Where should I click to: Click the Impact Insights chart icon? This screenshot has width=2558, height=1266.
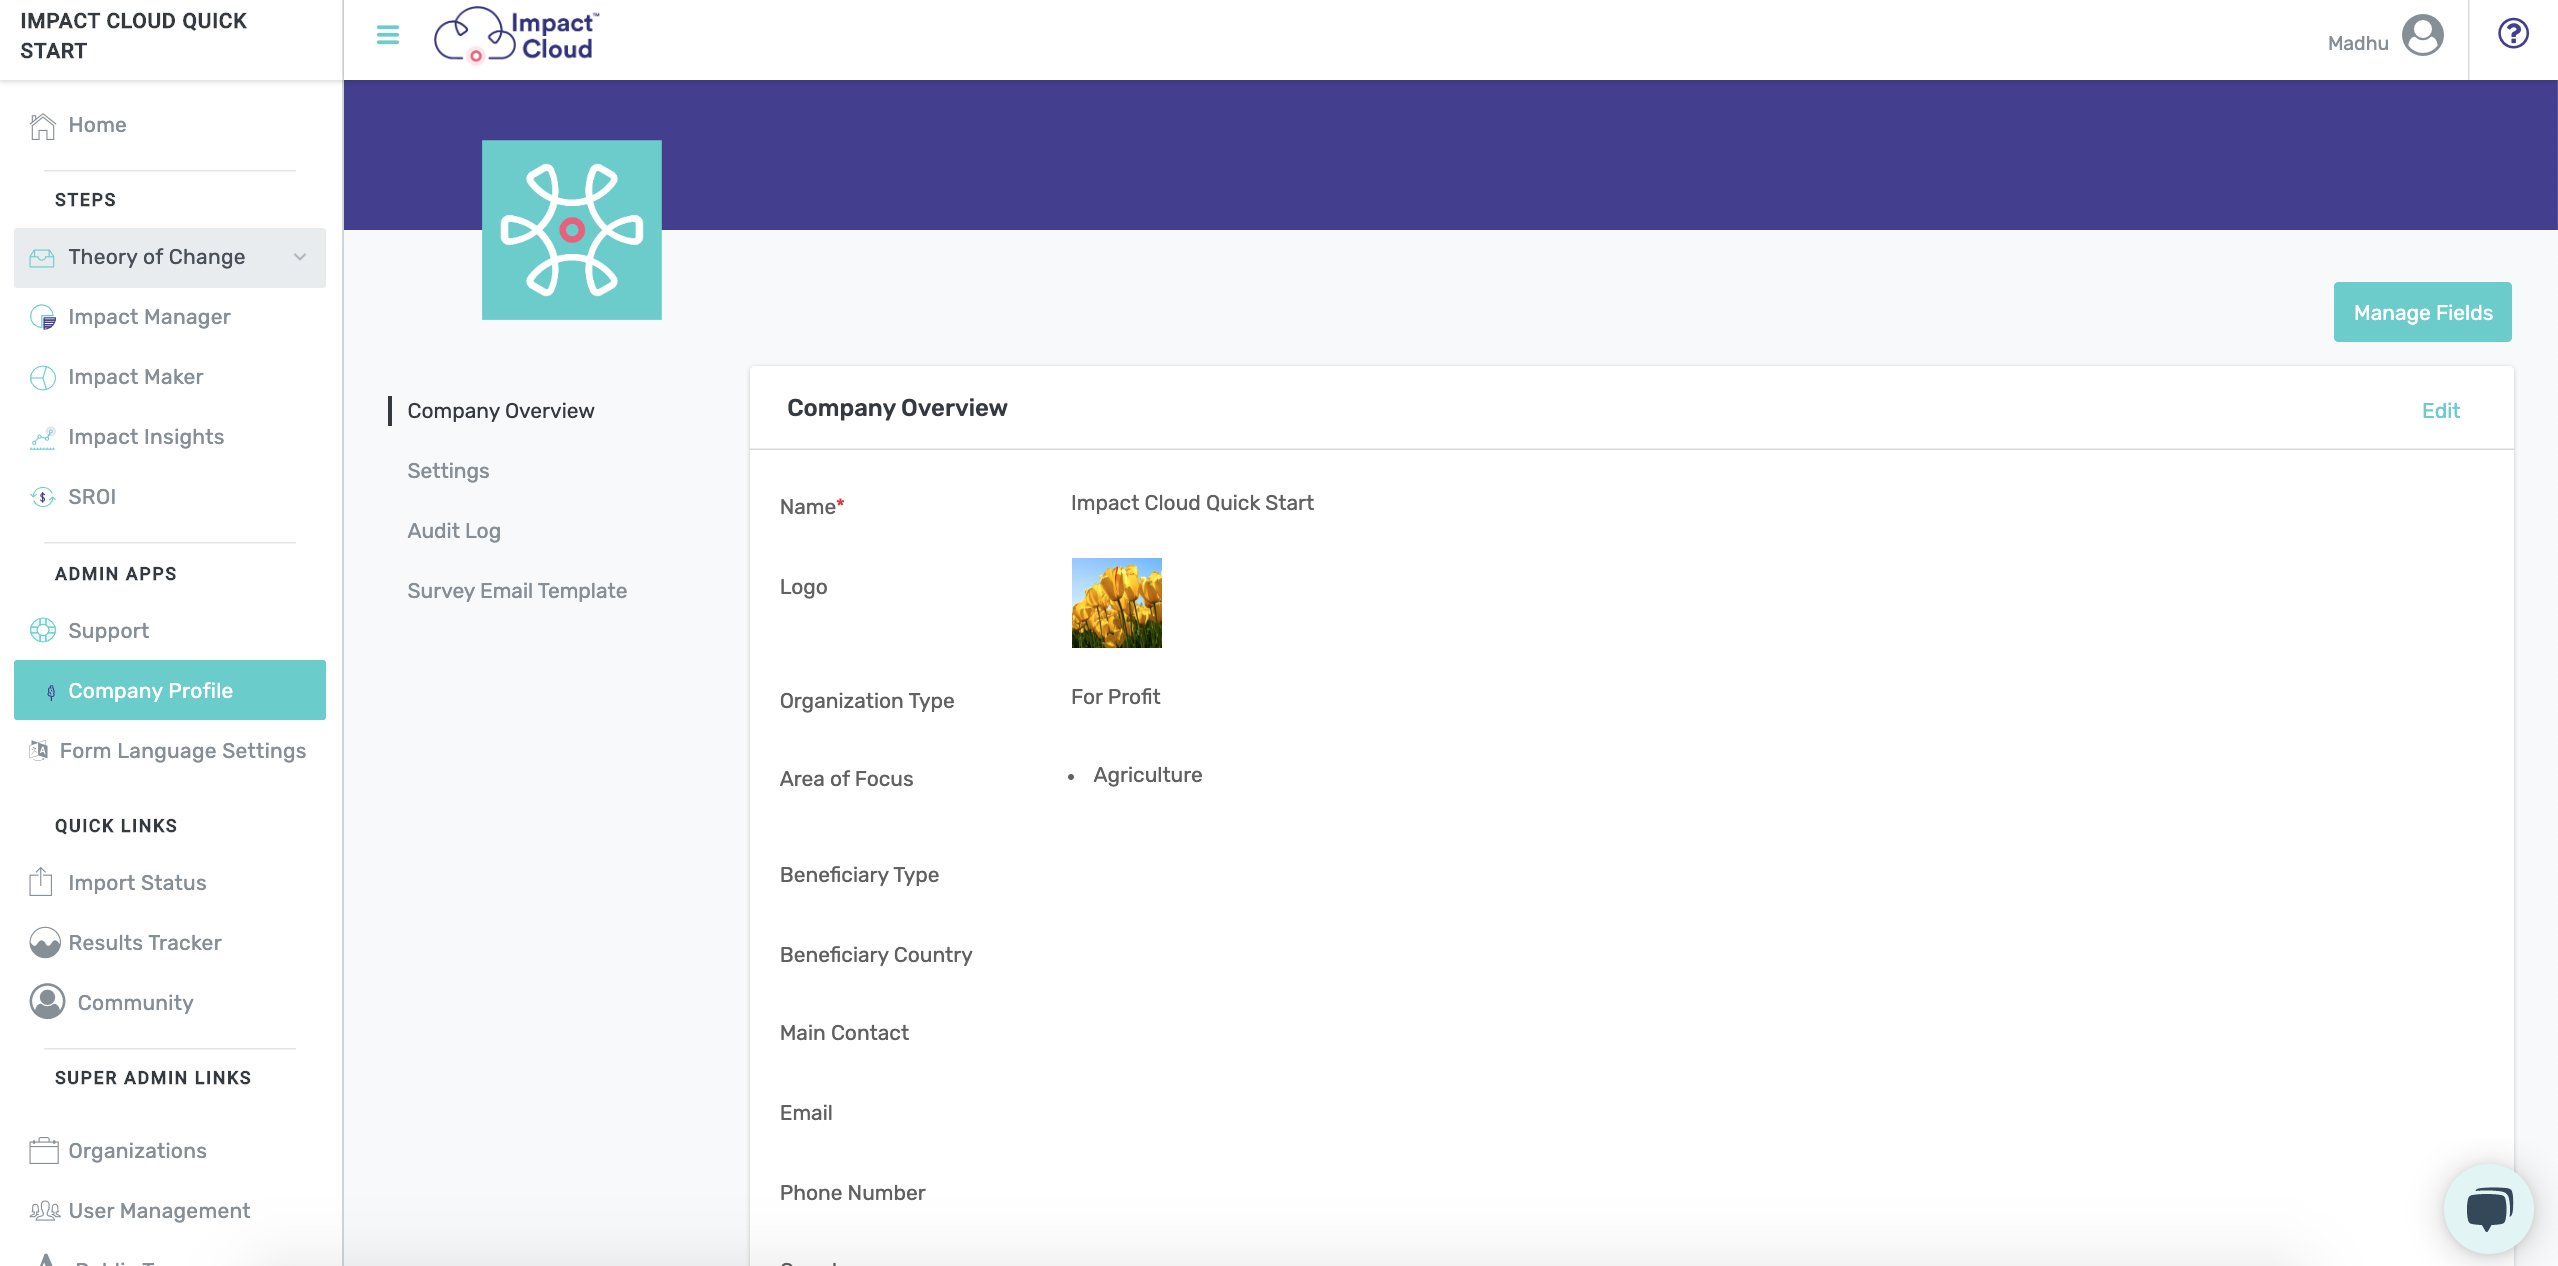click(x=42, y=438)
